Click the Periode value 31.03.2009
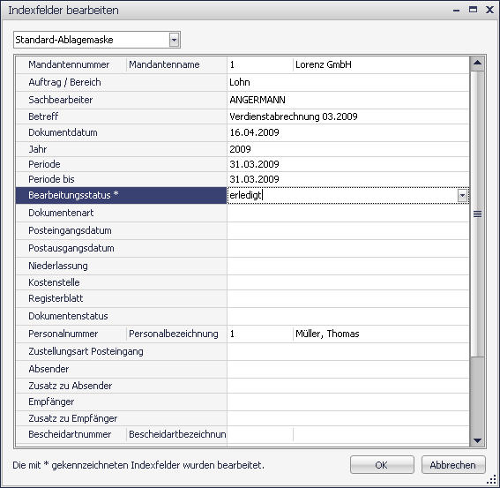Image resolution: width=500 pixels, height=488 pixels. tap(348, 164)
